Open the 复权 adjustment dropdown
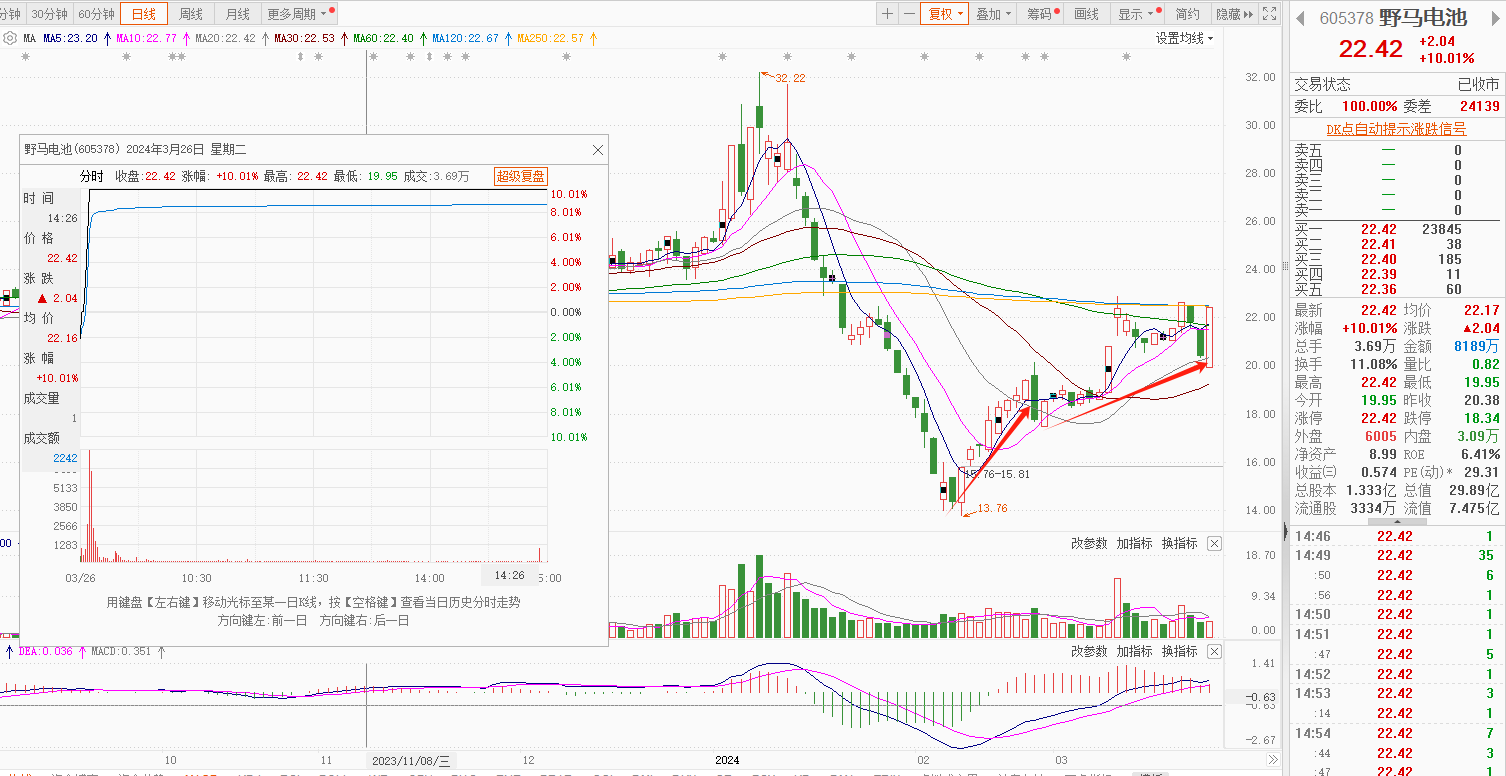 tap(945, 14)
